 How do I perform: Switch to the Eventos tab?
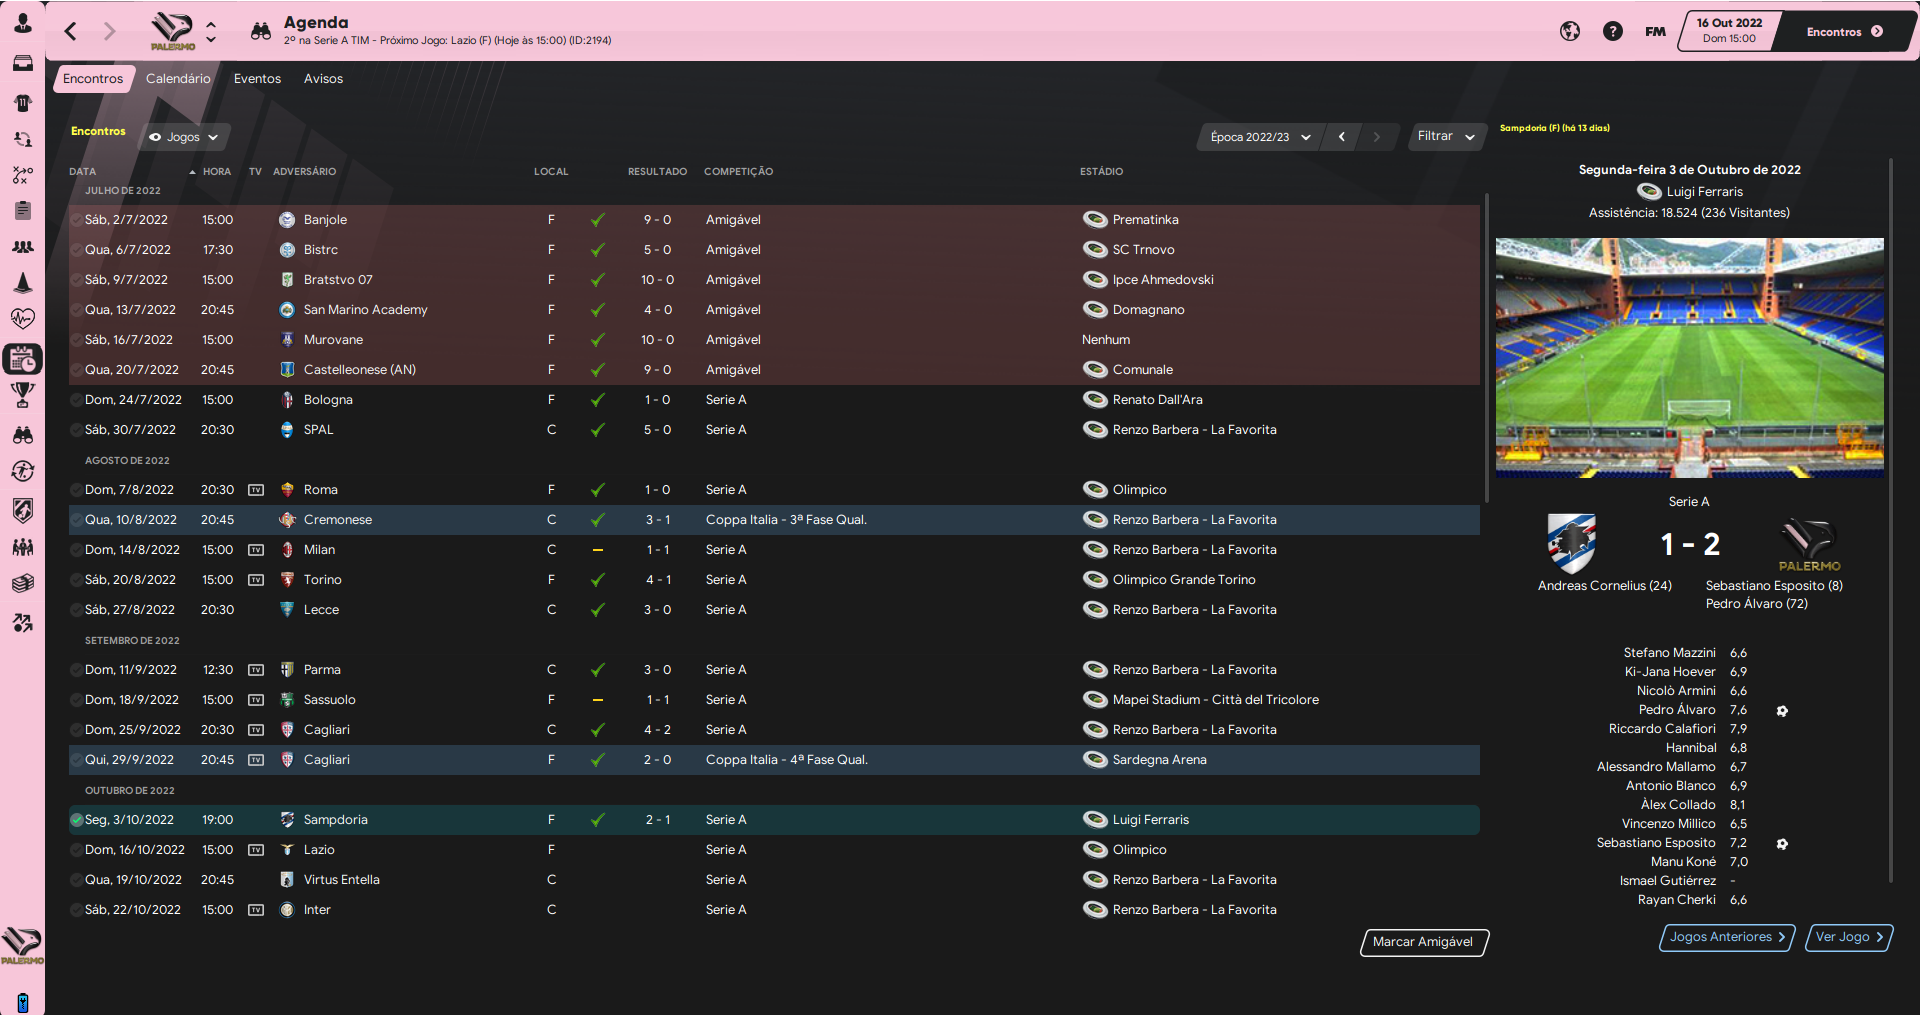(x=257, y=79)
